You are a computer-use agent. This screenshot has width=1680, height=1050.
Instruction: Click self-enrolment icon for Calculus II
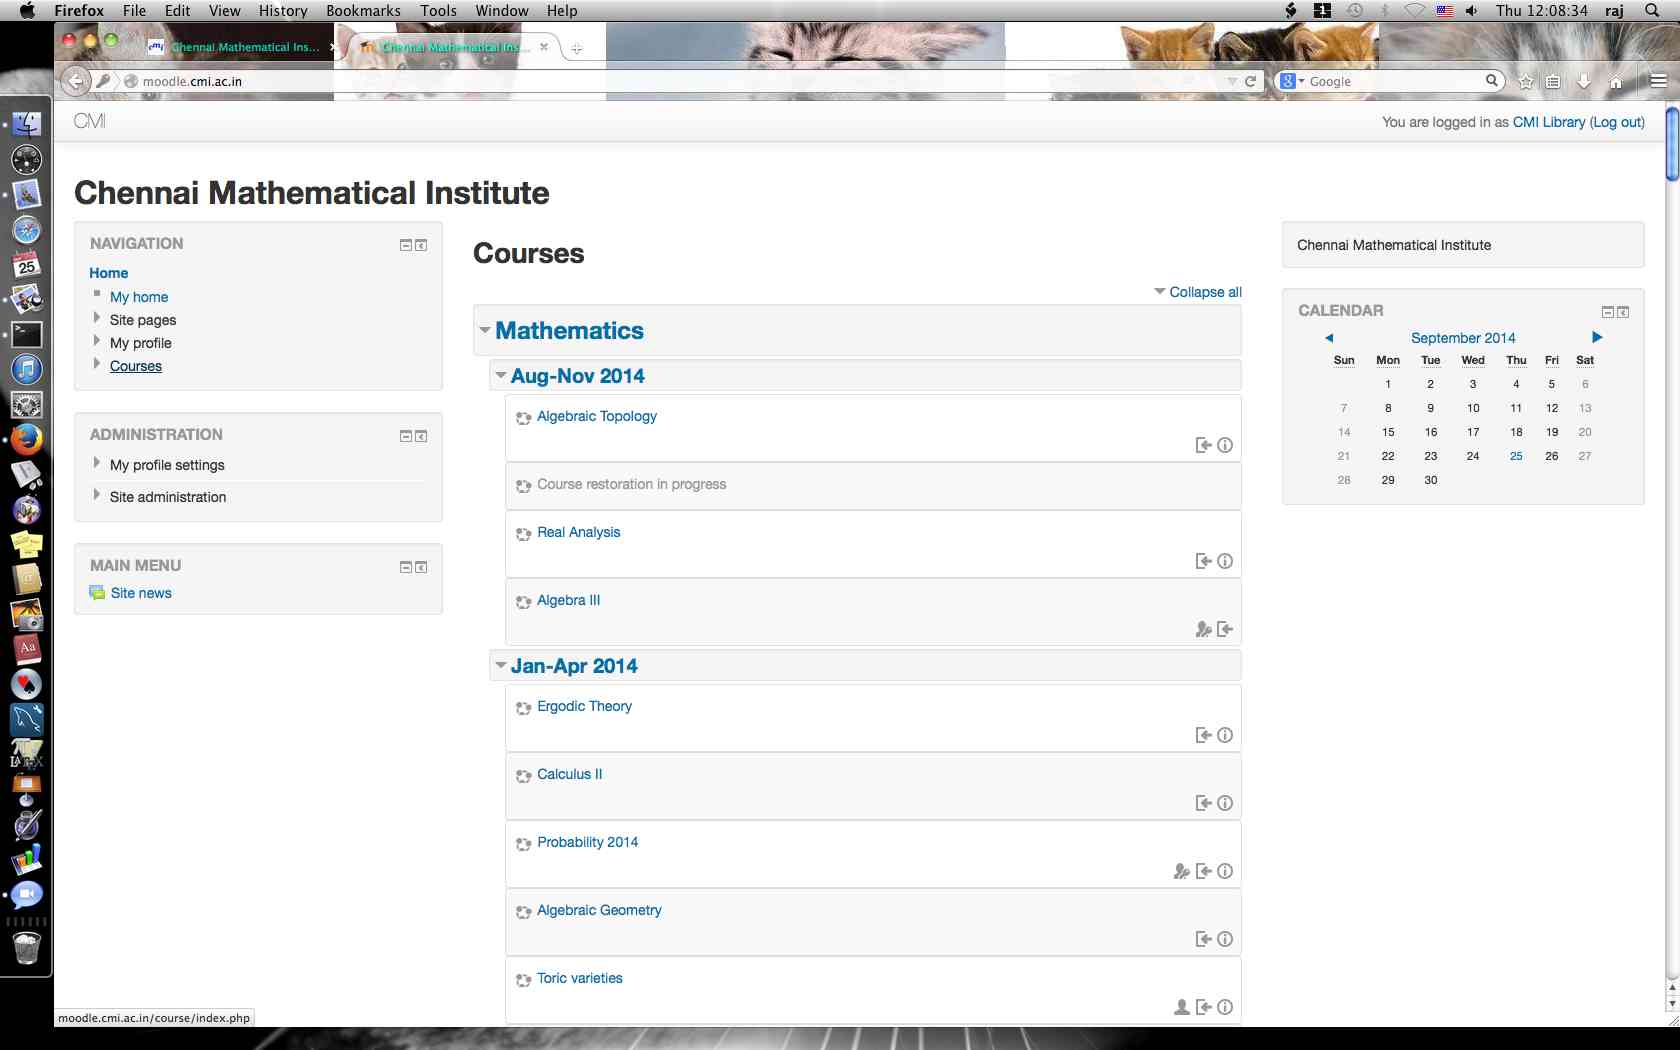(1204, 803)
